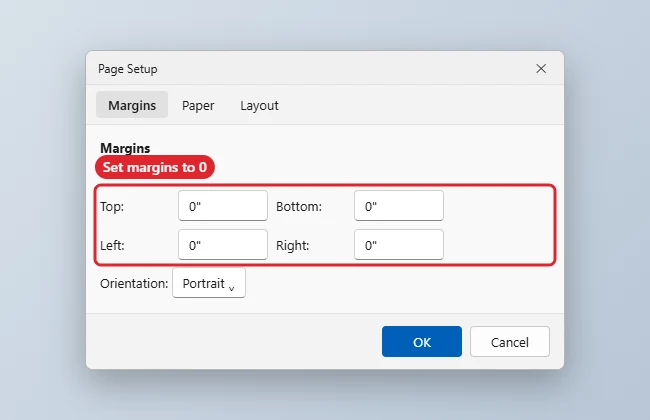Open the Paper tab
The width and height of the screenshot is (650, 420).
[198, 105]
